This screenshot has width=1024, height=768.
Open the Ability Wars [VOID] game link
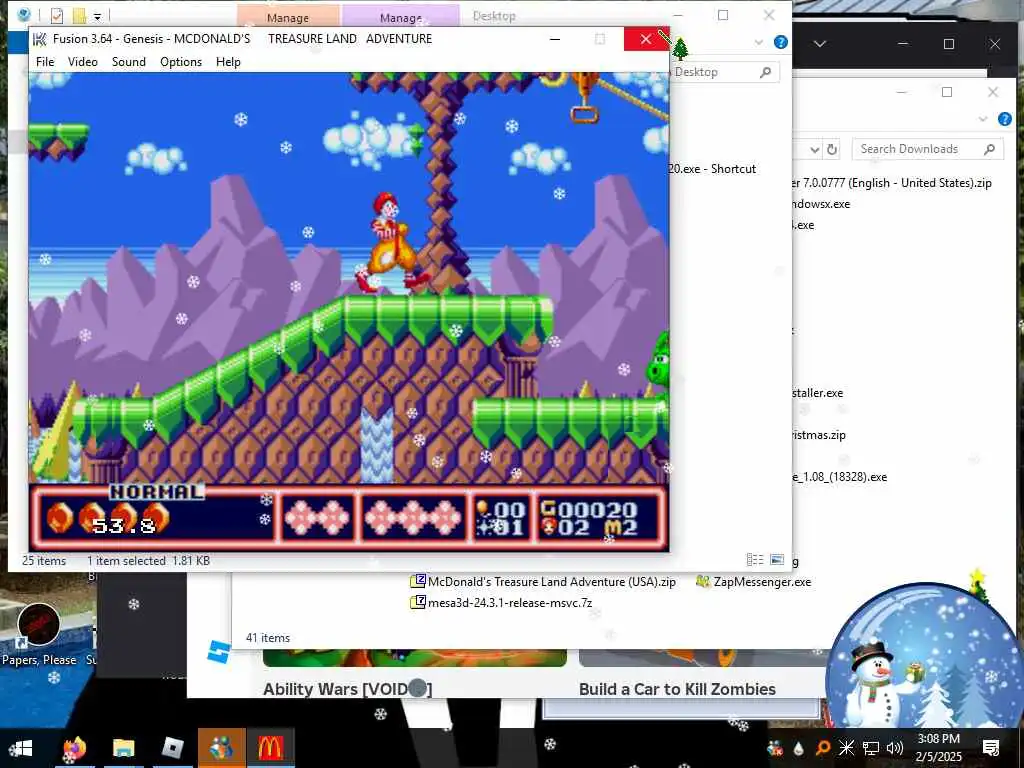point(347,689)
